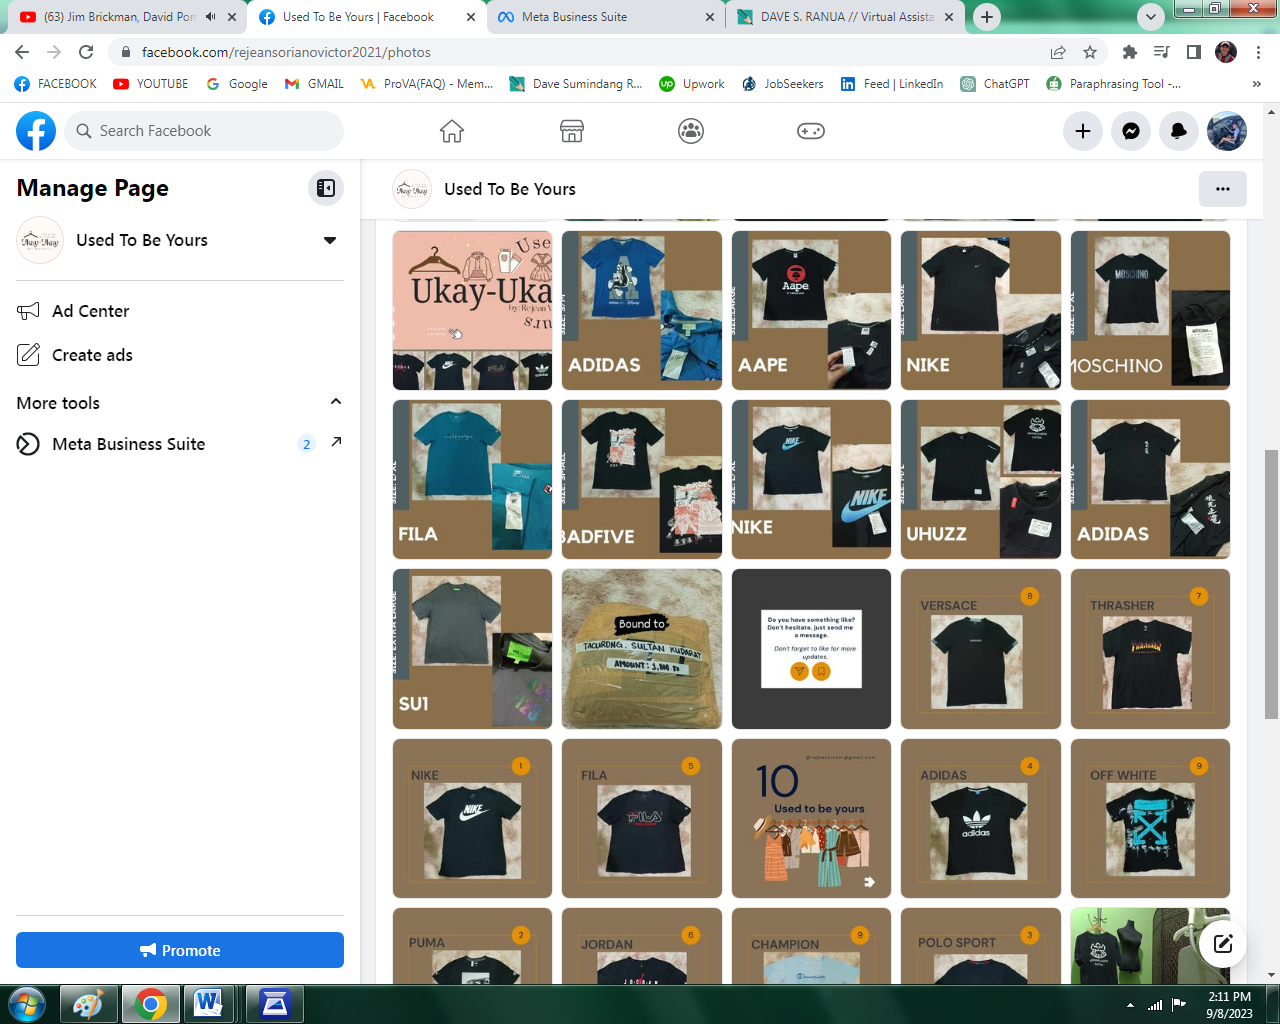Open Microsoft Word from the taskbar
Image resolution: width=1280 pixels, height=1024 pixels.
(209, 1004)
